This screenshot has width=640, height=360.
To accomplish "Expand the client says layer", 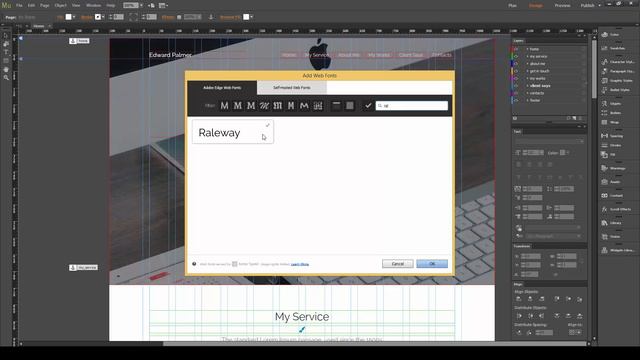I will [x=527, y=86].
